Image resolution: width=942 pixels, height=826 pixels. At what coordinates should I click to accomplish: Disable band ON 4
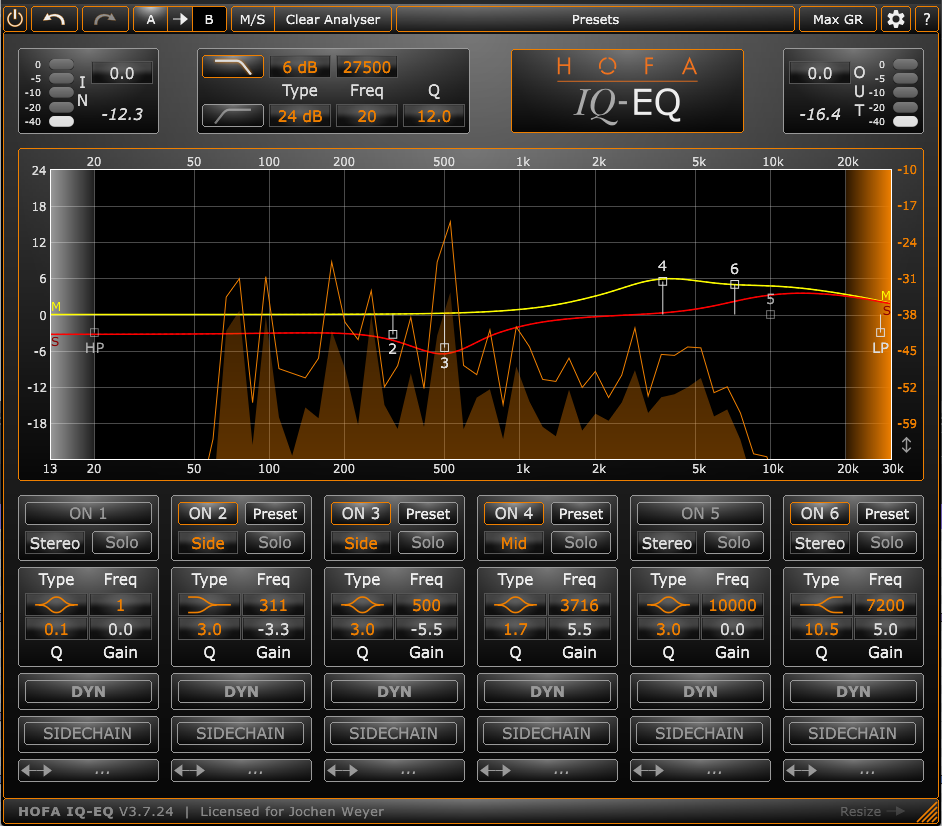[x=514, y=514]
